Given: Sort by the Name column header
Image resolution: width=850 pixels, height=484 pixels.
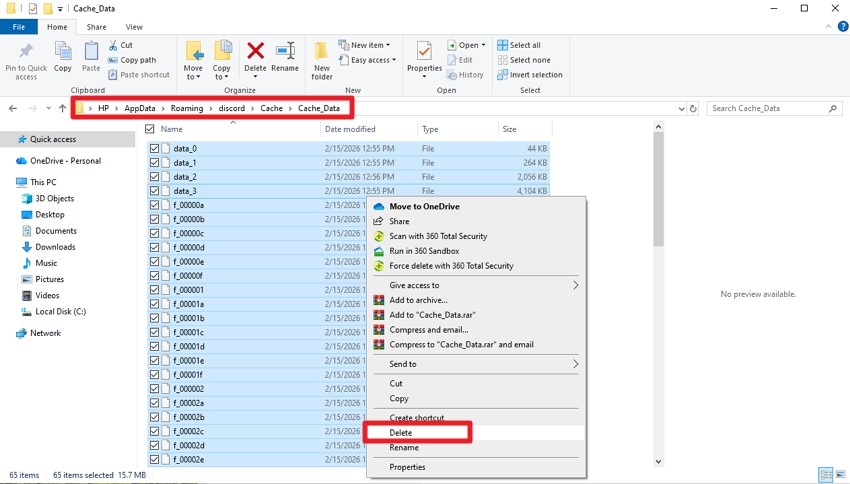Looking at the screenshot, I should [171, 129].
